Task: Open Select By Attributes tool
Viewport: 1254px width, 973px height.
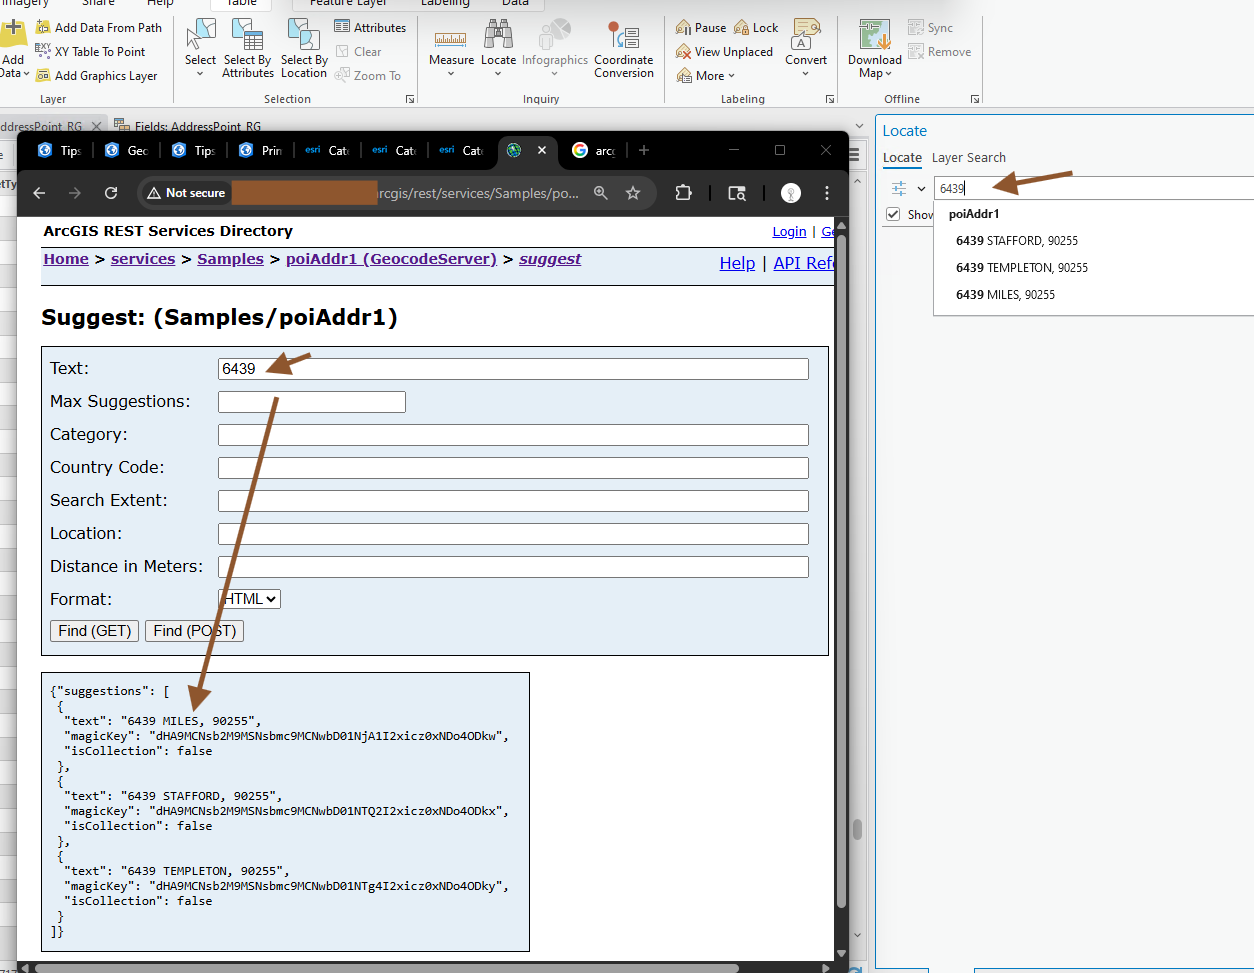Action: 248,49
